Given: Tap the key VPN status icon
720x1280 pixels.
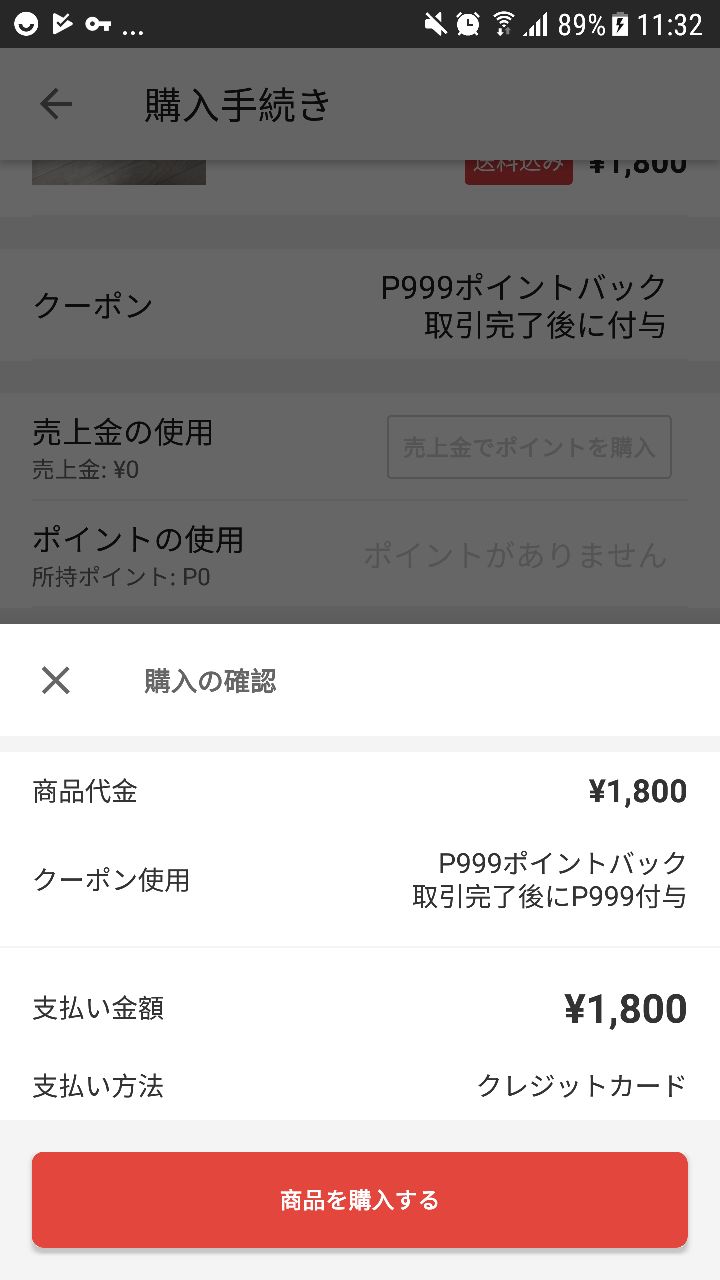Looking at the screenshot, I should click(98, 24).
